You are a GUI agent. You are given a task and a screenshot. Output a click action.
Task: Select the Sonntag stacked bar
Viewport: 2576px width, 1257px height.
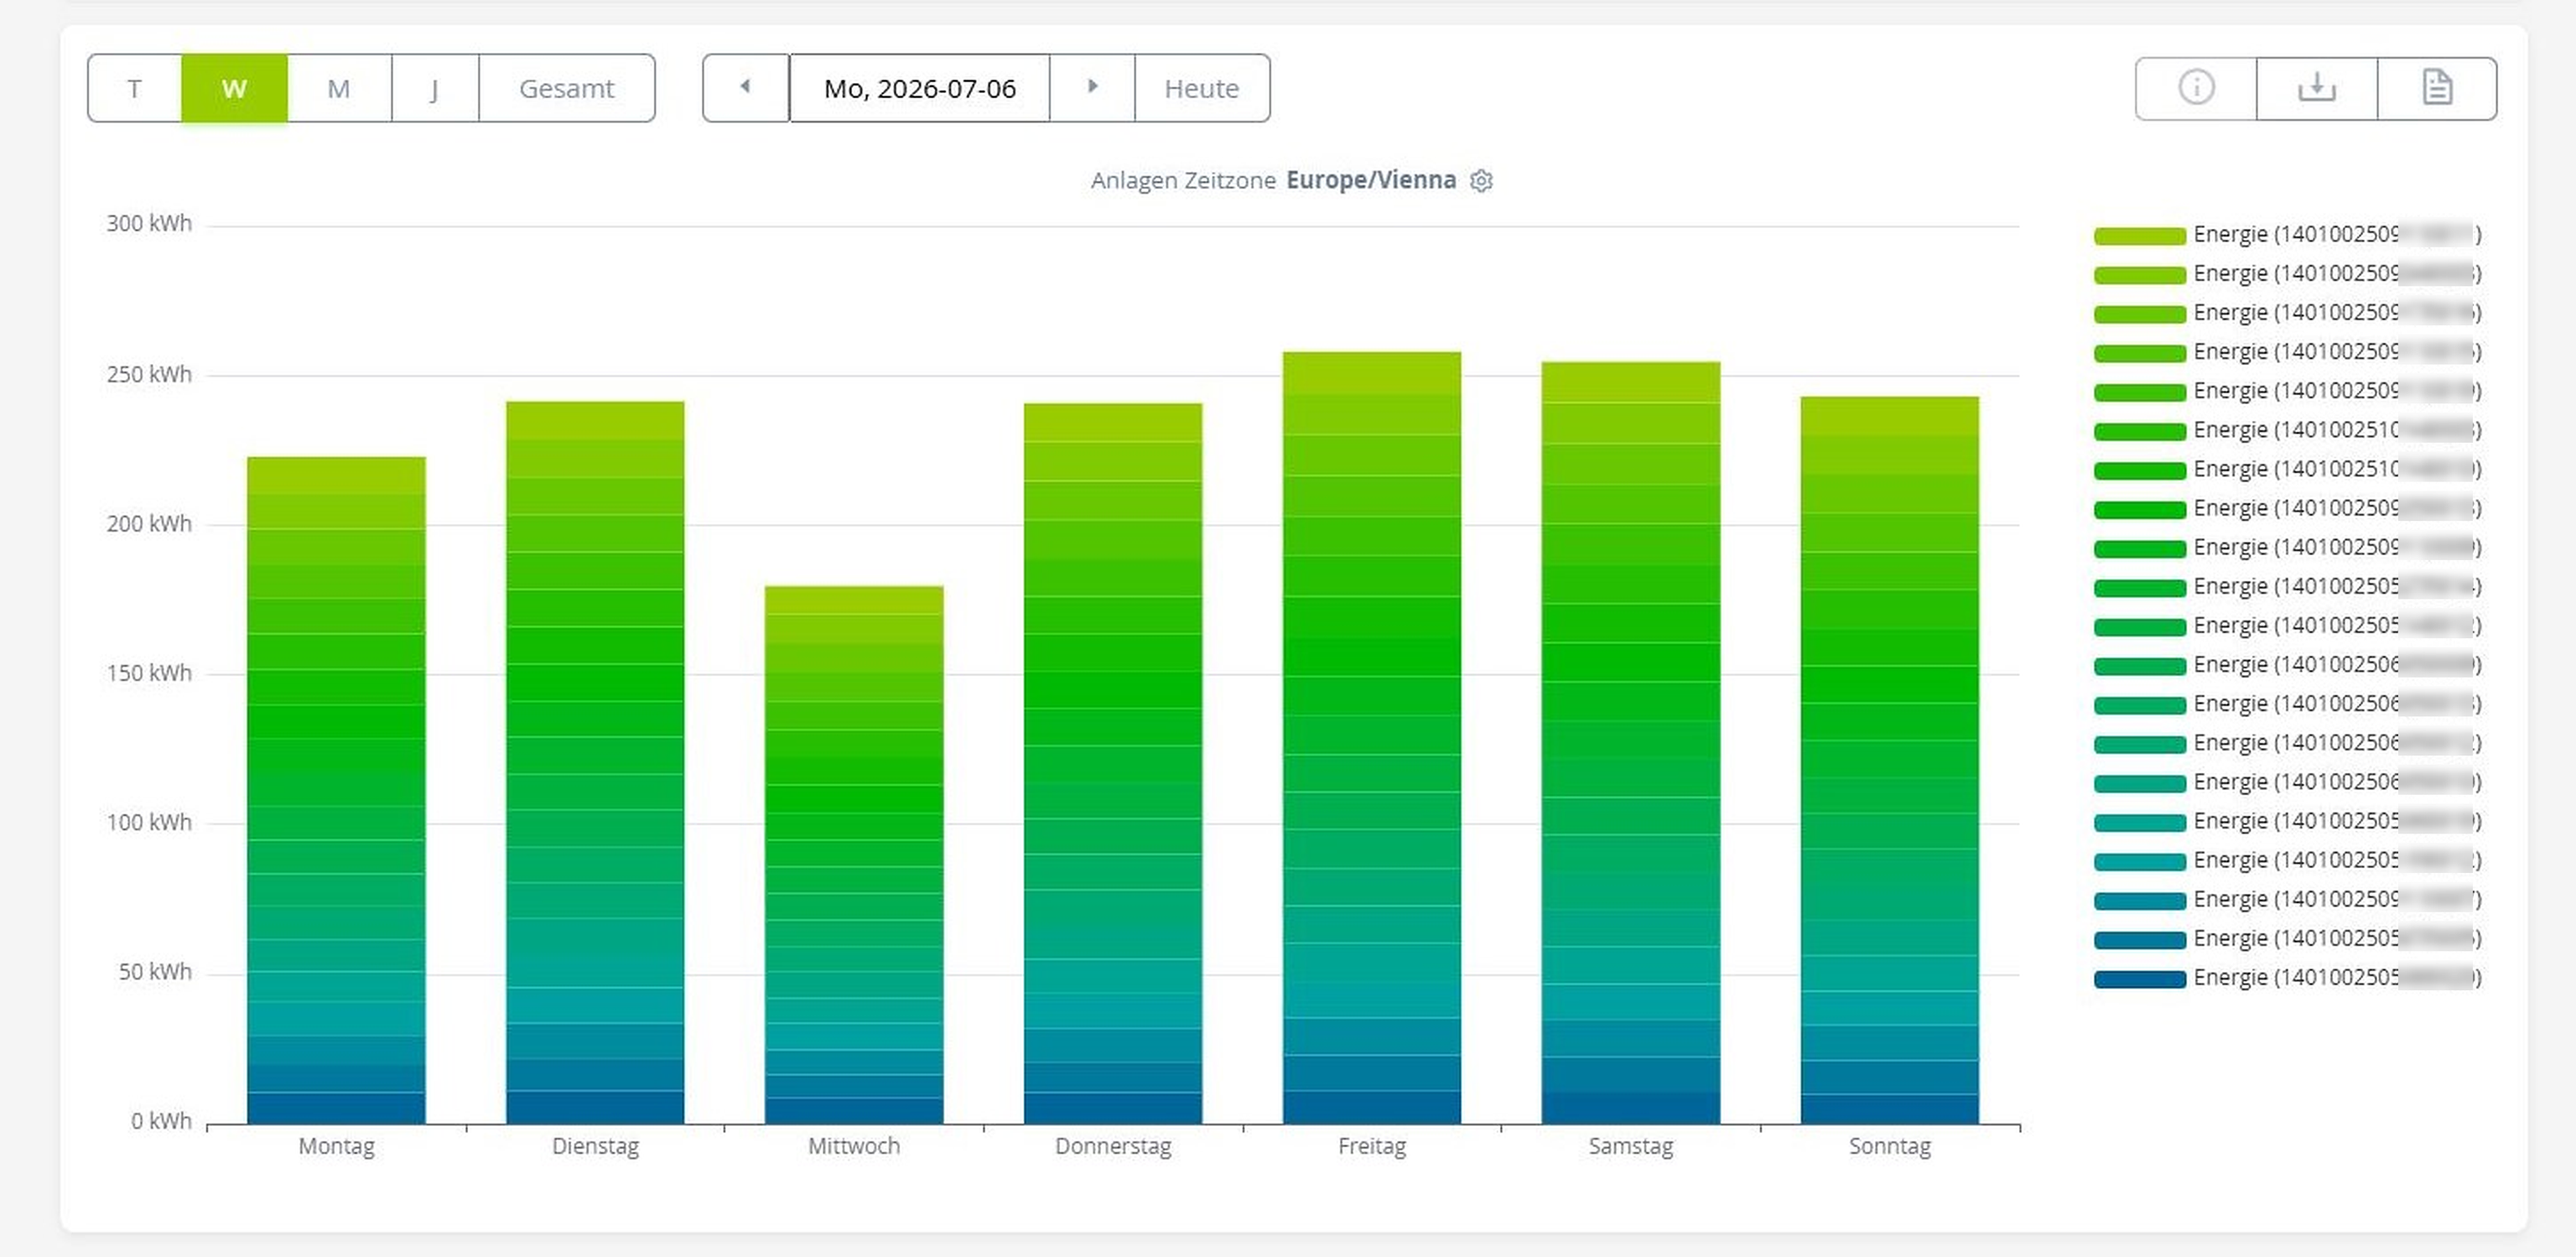1890,760
